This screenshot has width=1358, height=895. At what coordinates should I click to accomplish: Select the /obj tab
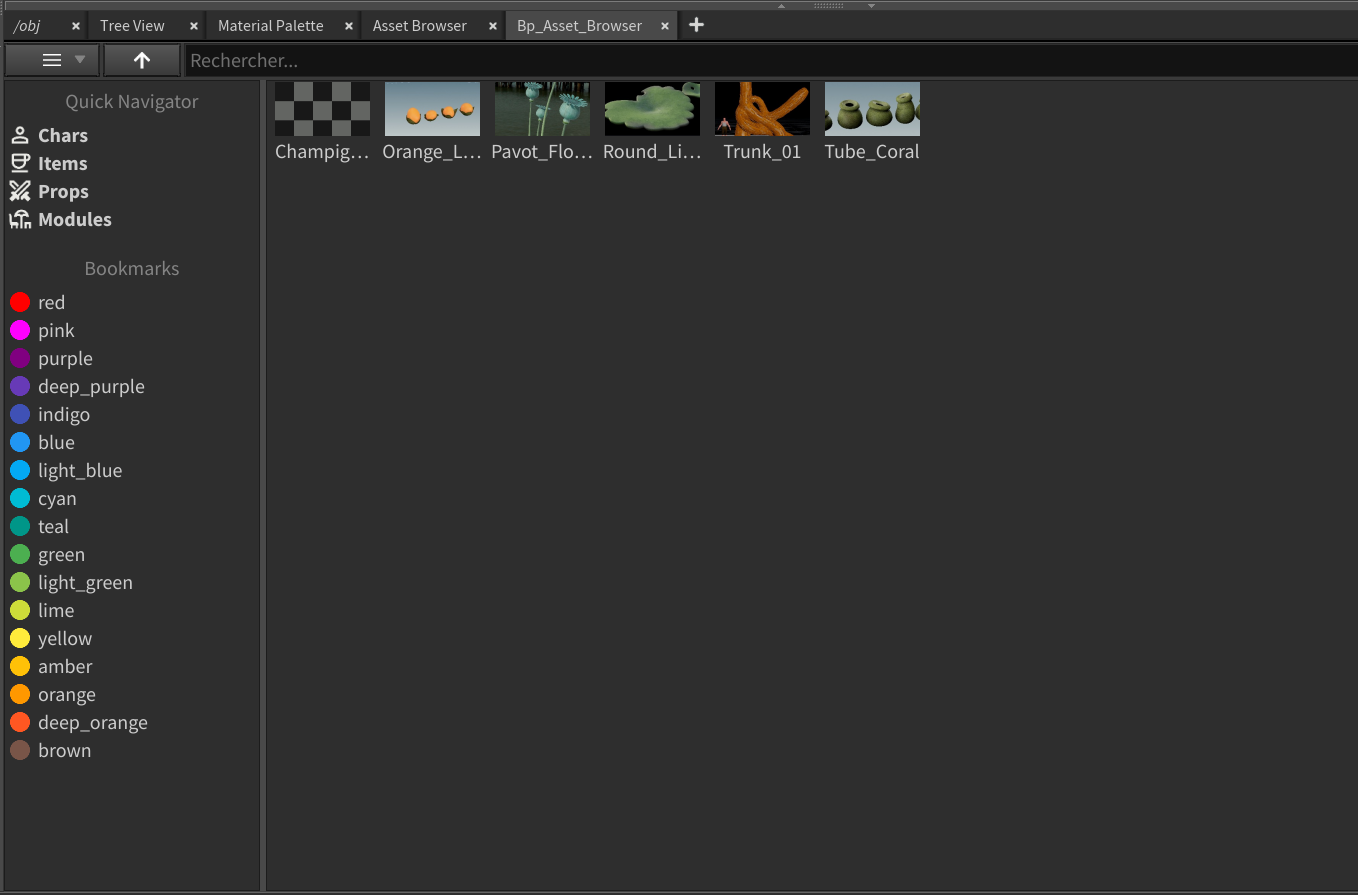27,26
